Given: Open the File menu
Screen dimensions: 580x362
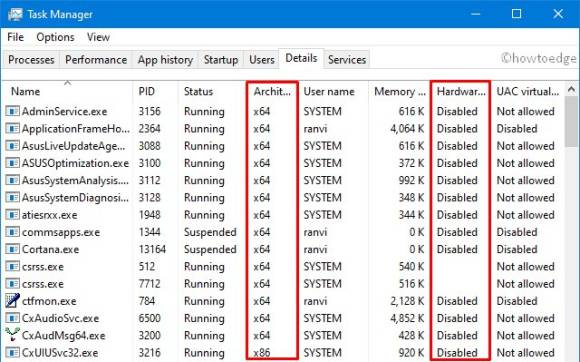Looking at the screenshot, I should [16, 37].
